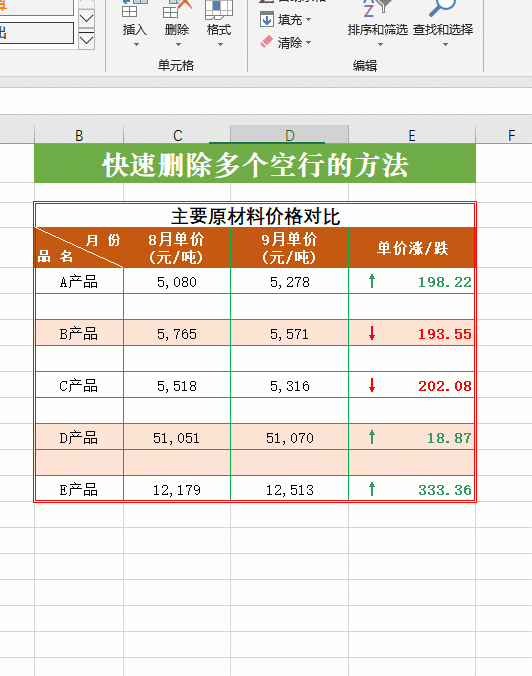Click the 清除 (Clear) eraser icon
This screenshot has height=676, width=532.
pyautogui.click(x=267, y=42)
